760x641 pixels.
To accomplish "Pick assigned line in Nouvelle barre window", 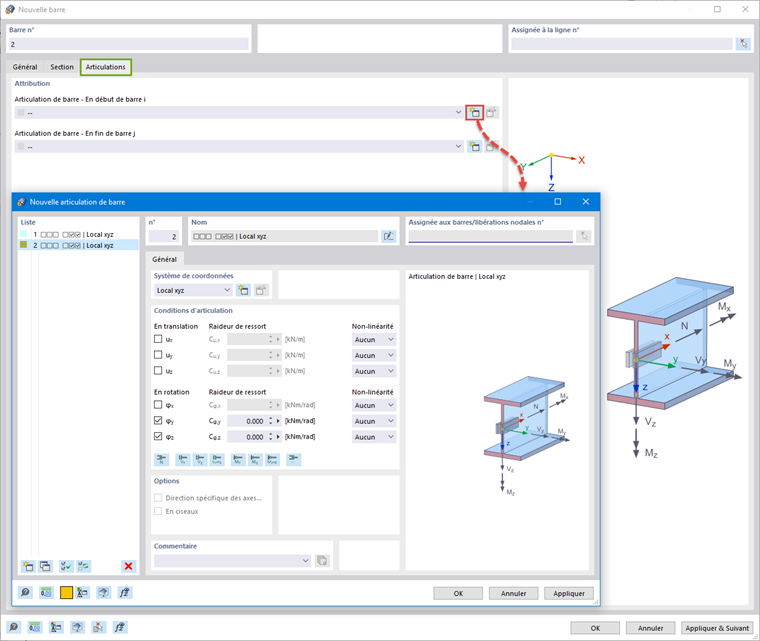I will tap(743, 44).
